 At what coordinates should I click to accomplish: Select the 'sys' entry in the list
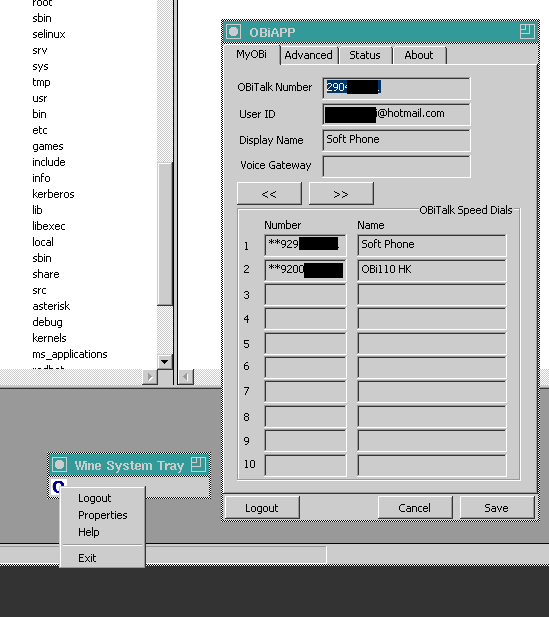tap(40, 66)
